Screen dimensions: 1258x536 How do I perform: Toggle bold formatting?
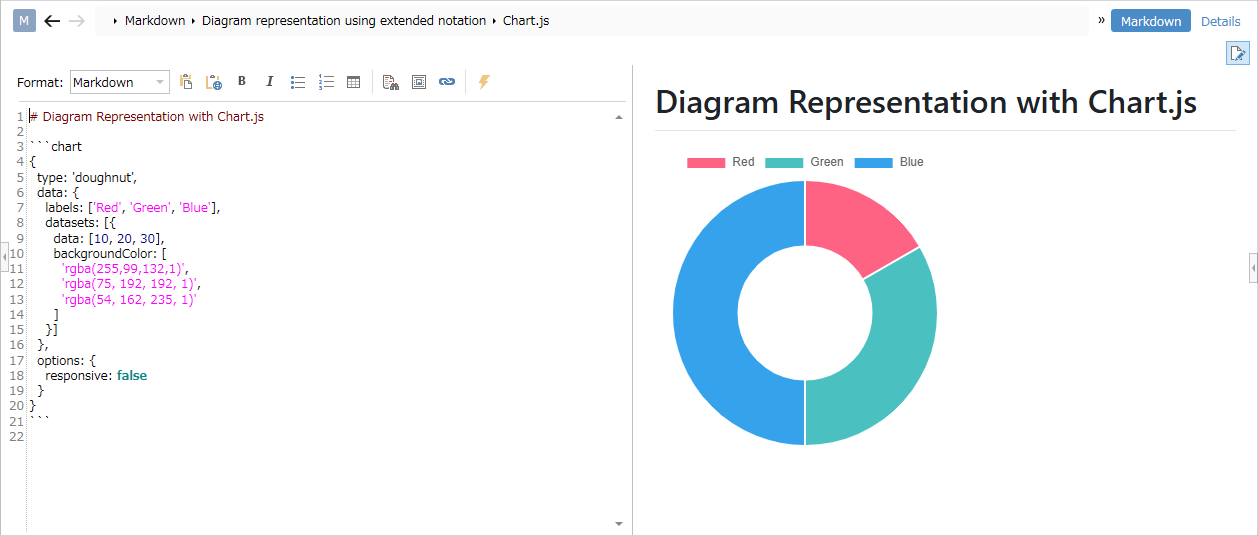coord(242,82)
